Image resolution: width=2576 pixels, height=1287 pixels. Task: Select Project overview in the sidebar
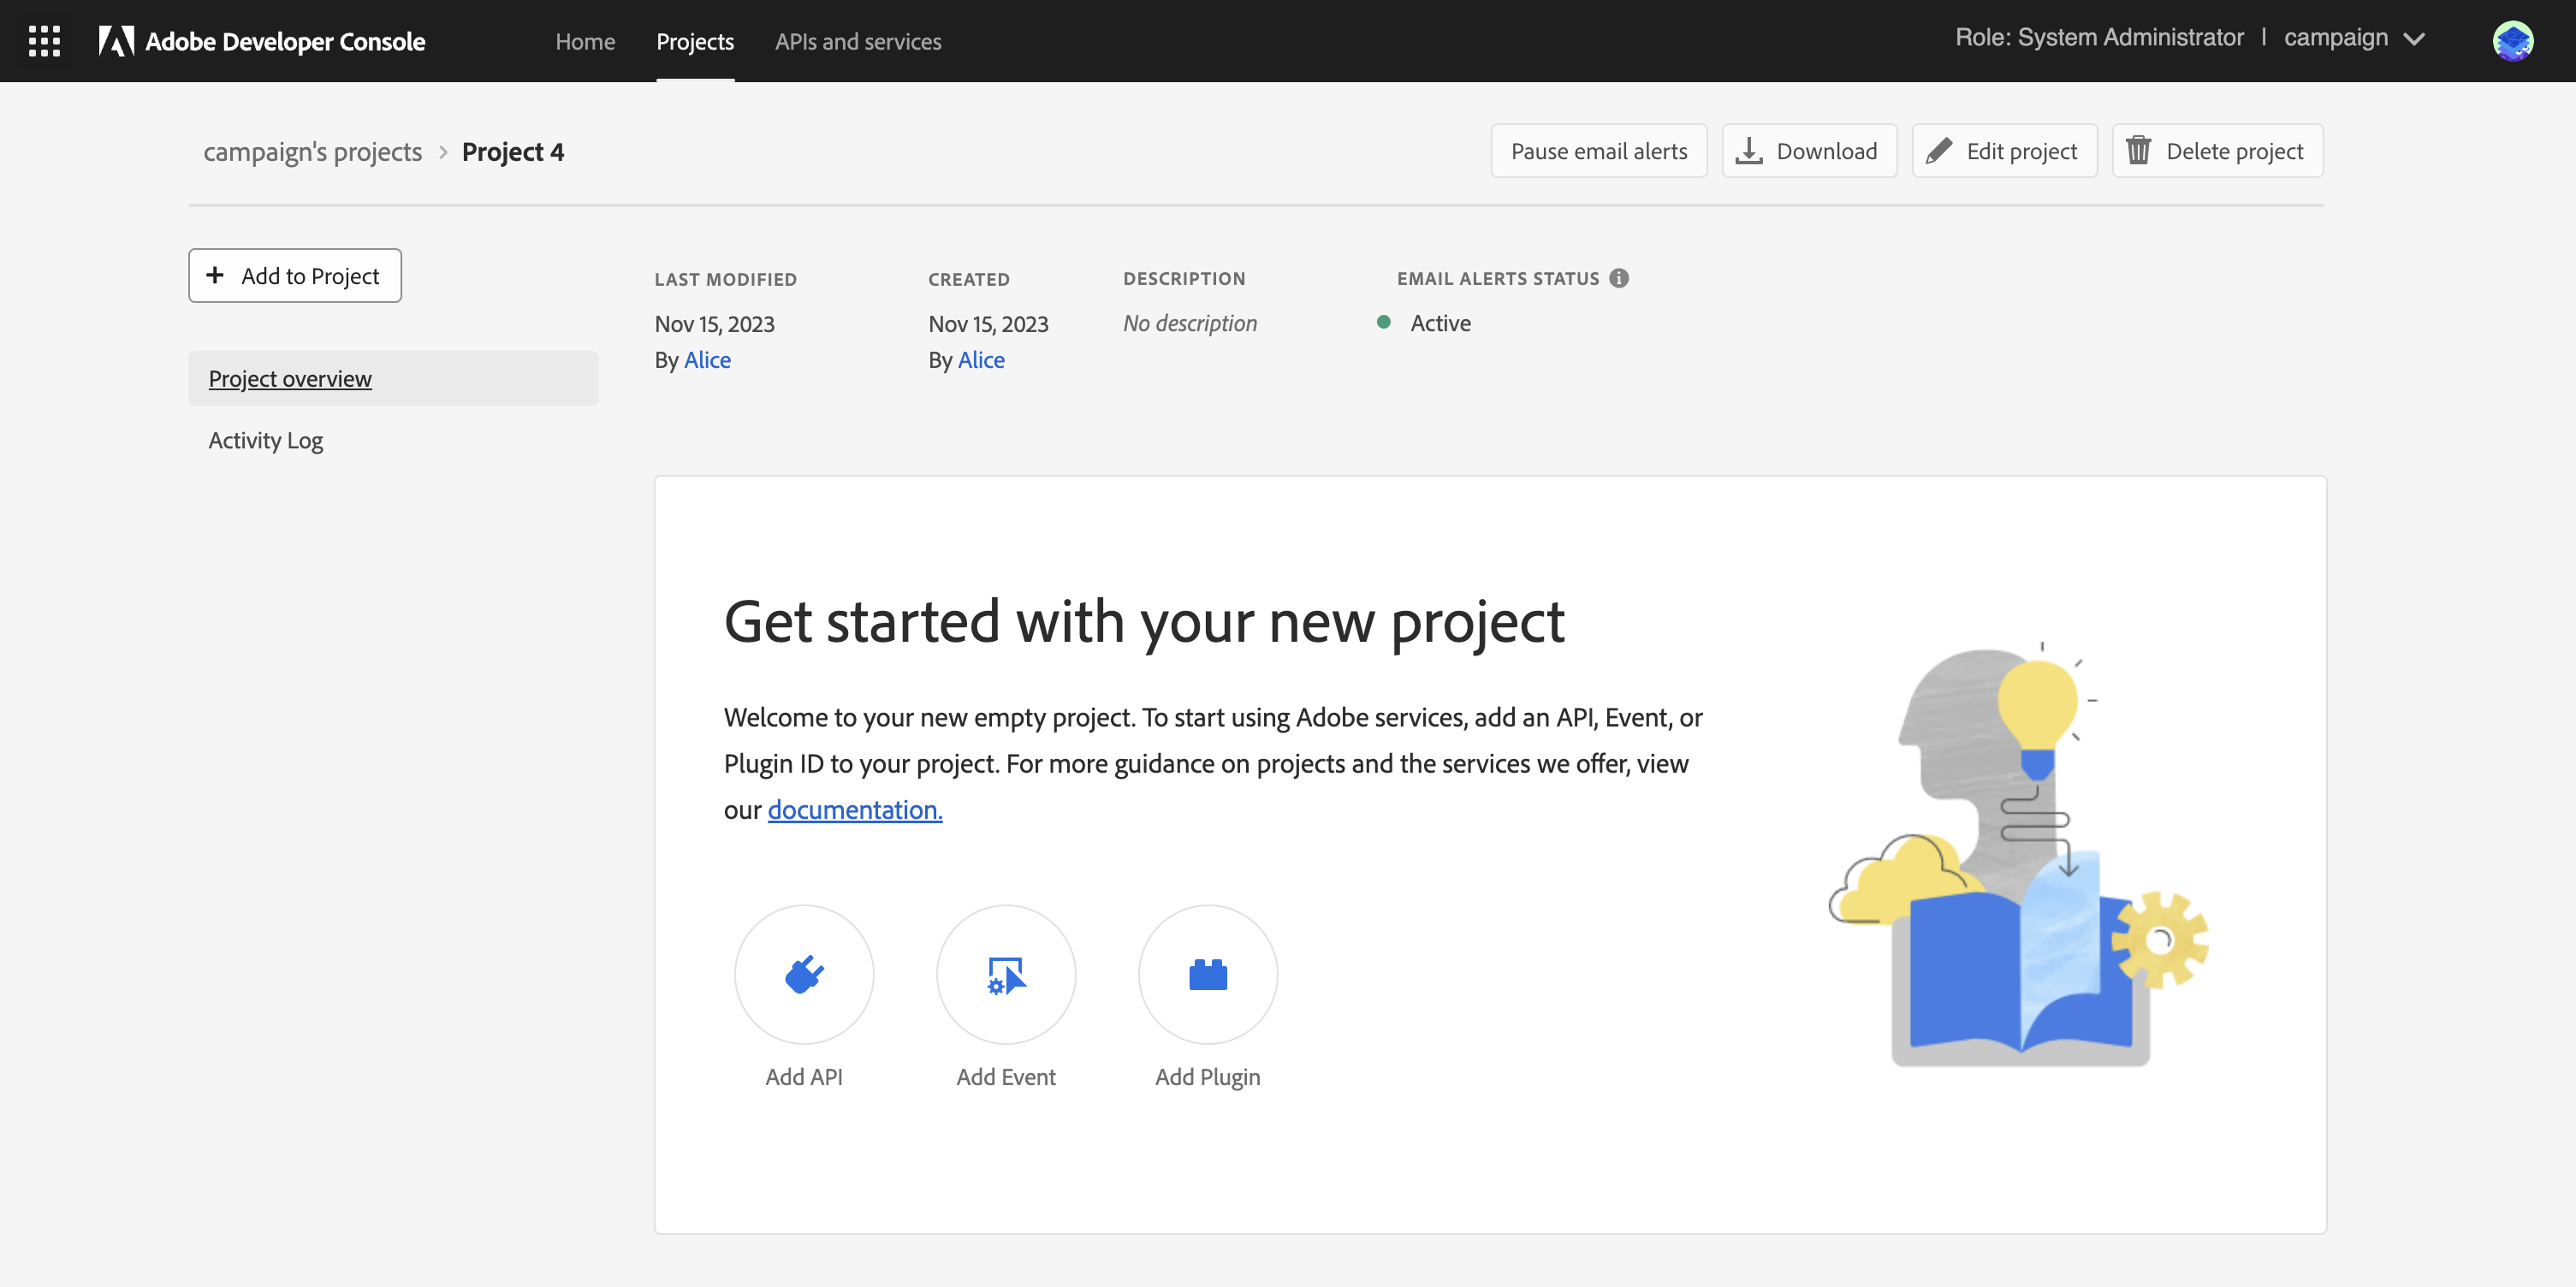tap(290, 378)
